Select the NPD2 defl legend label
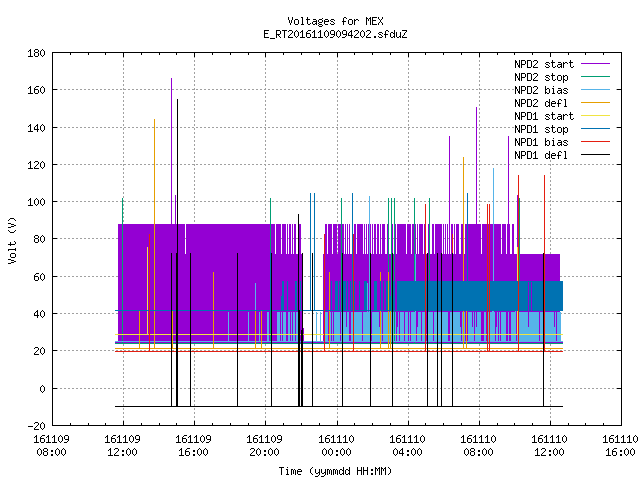Screen dimensions: 640x480 click(541, 103)
